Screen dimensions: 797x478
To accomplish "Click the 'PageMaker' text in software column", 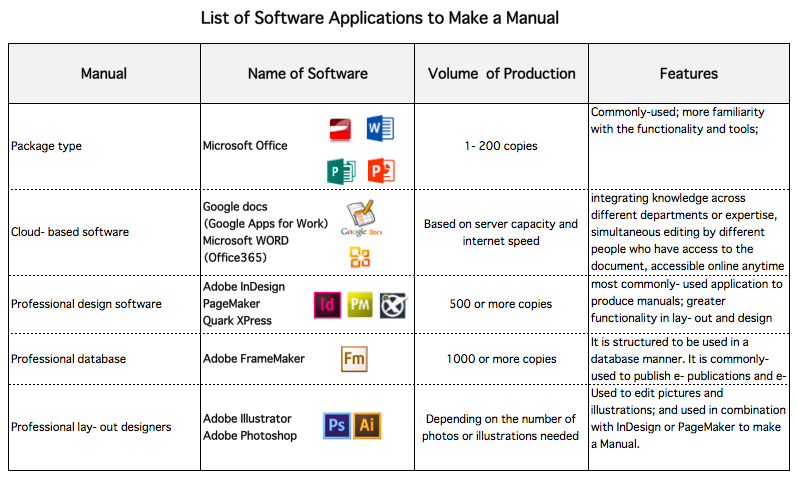I will [x=231, y=304].
